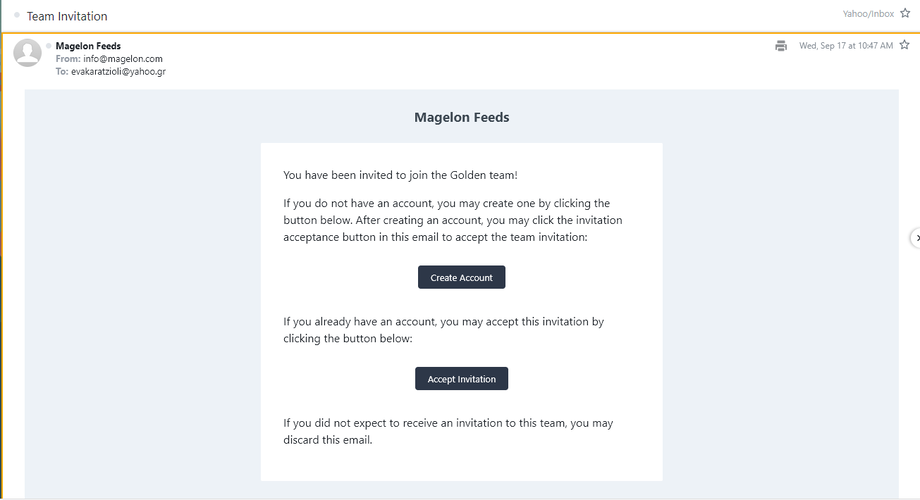Toggle the read dot beside Team Invitation
Viewport: 920px width, 500px height.
(17, 15)
